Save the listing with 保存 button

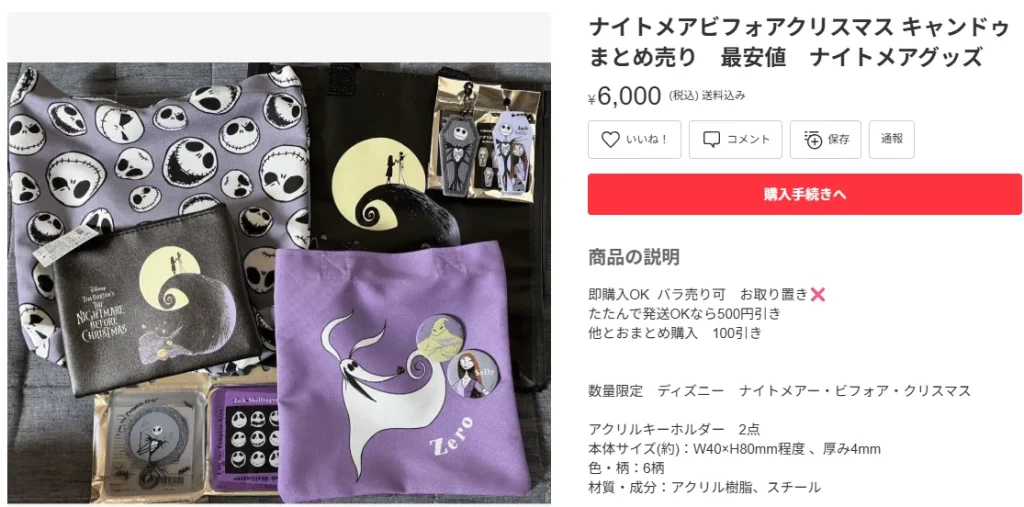pyautogui.click(x=825, y=139)
